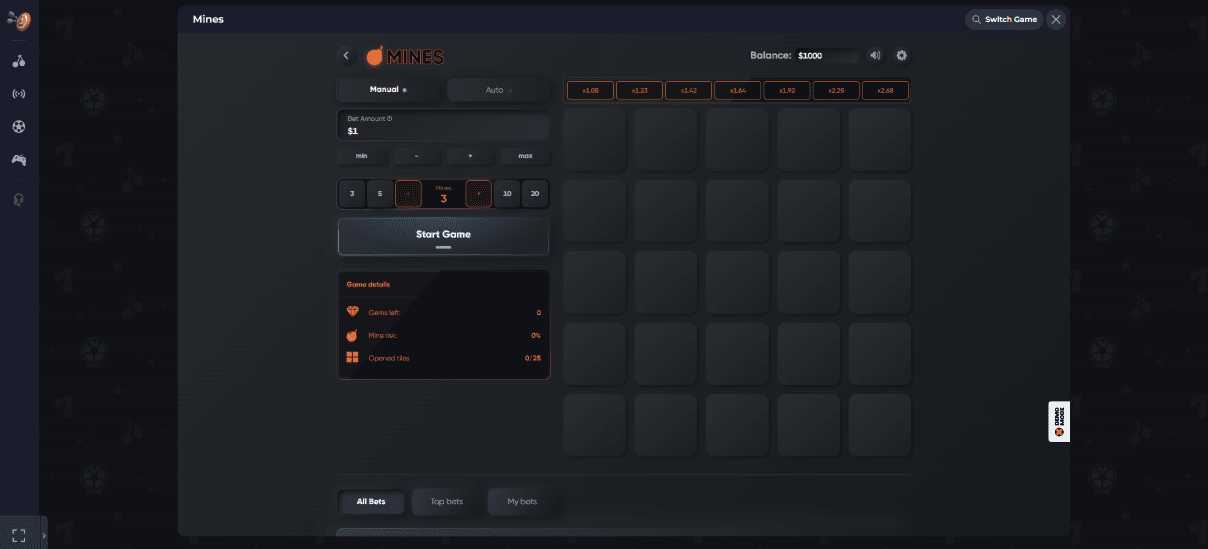This screenshot has width=1208, height=549.
Task: Click the Switch Game search button
Action: pyautogui.click(x=1004, y=19)
